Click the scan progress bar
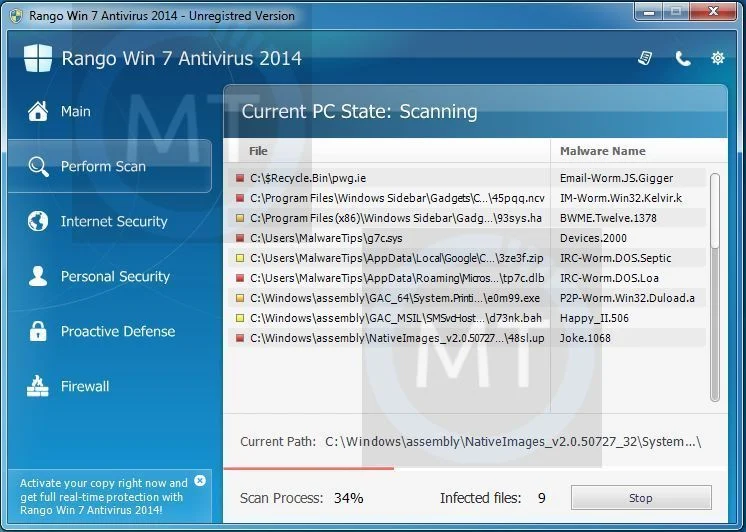Viewport: 746px width, 532px height. (x=475, y=468)
